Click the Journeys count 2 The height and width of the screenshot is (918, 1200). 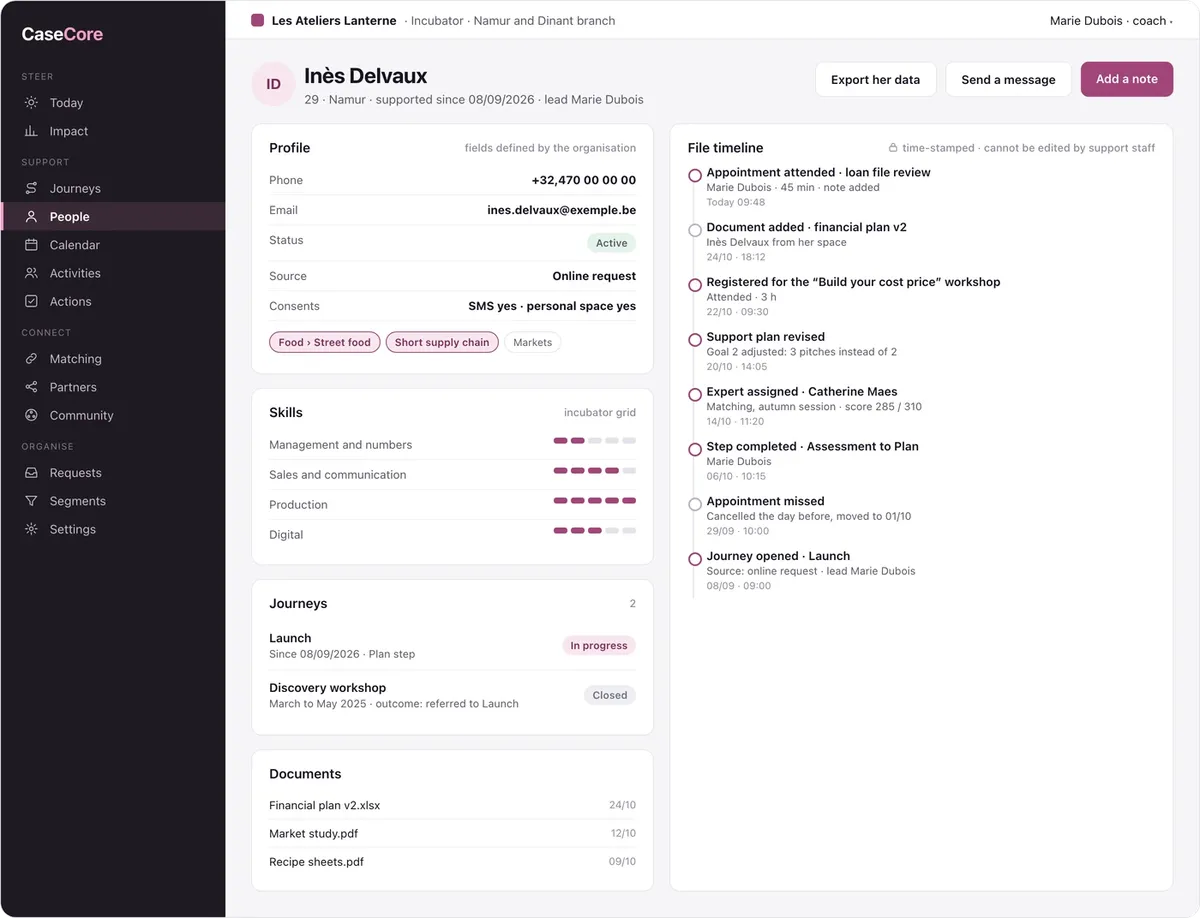pyautogui.click(x=632, y=604)
